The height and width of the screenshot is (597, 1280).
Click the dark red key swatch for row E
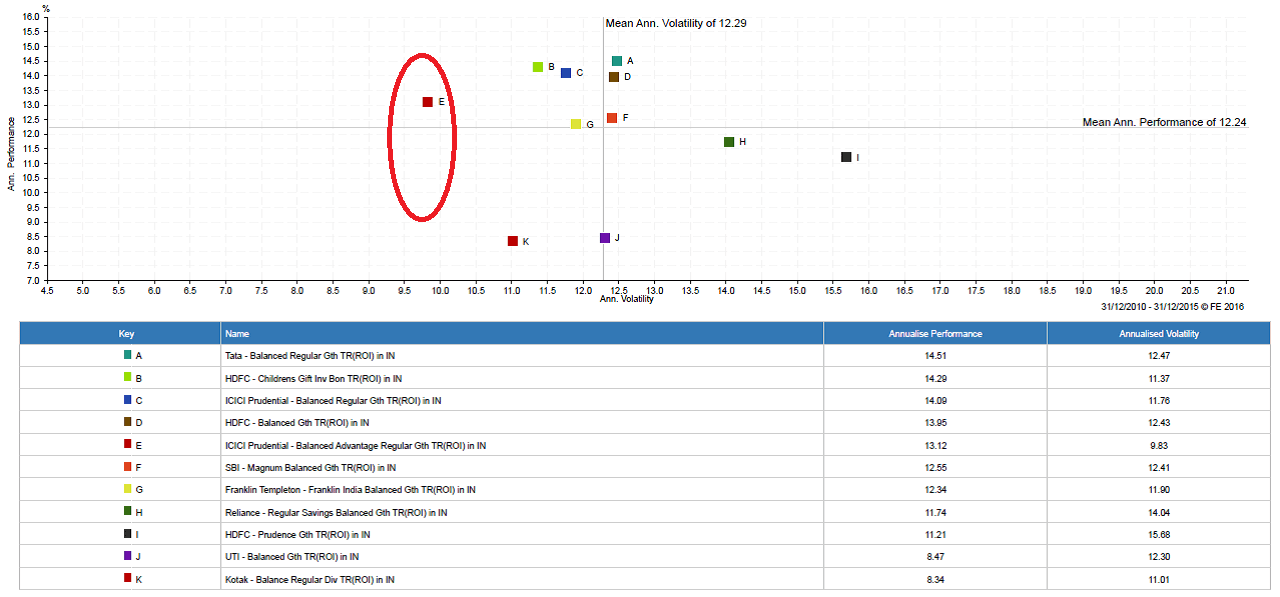[127, 444]
